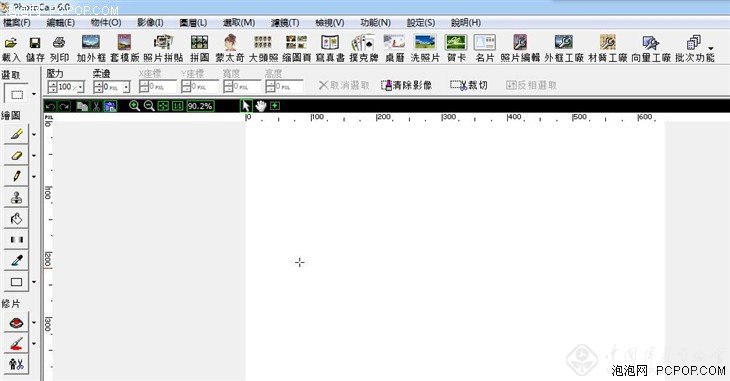Pick the paint bucket fill tool
Screen dimensions: 730x381
pos(16,218)
